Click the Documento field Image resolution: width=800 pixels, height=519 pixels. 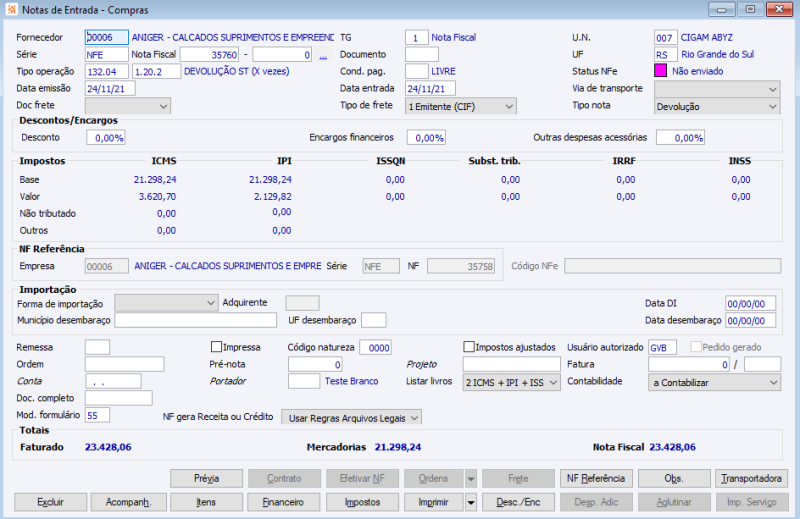coord(422,55)
